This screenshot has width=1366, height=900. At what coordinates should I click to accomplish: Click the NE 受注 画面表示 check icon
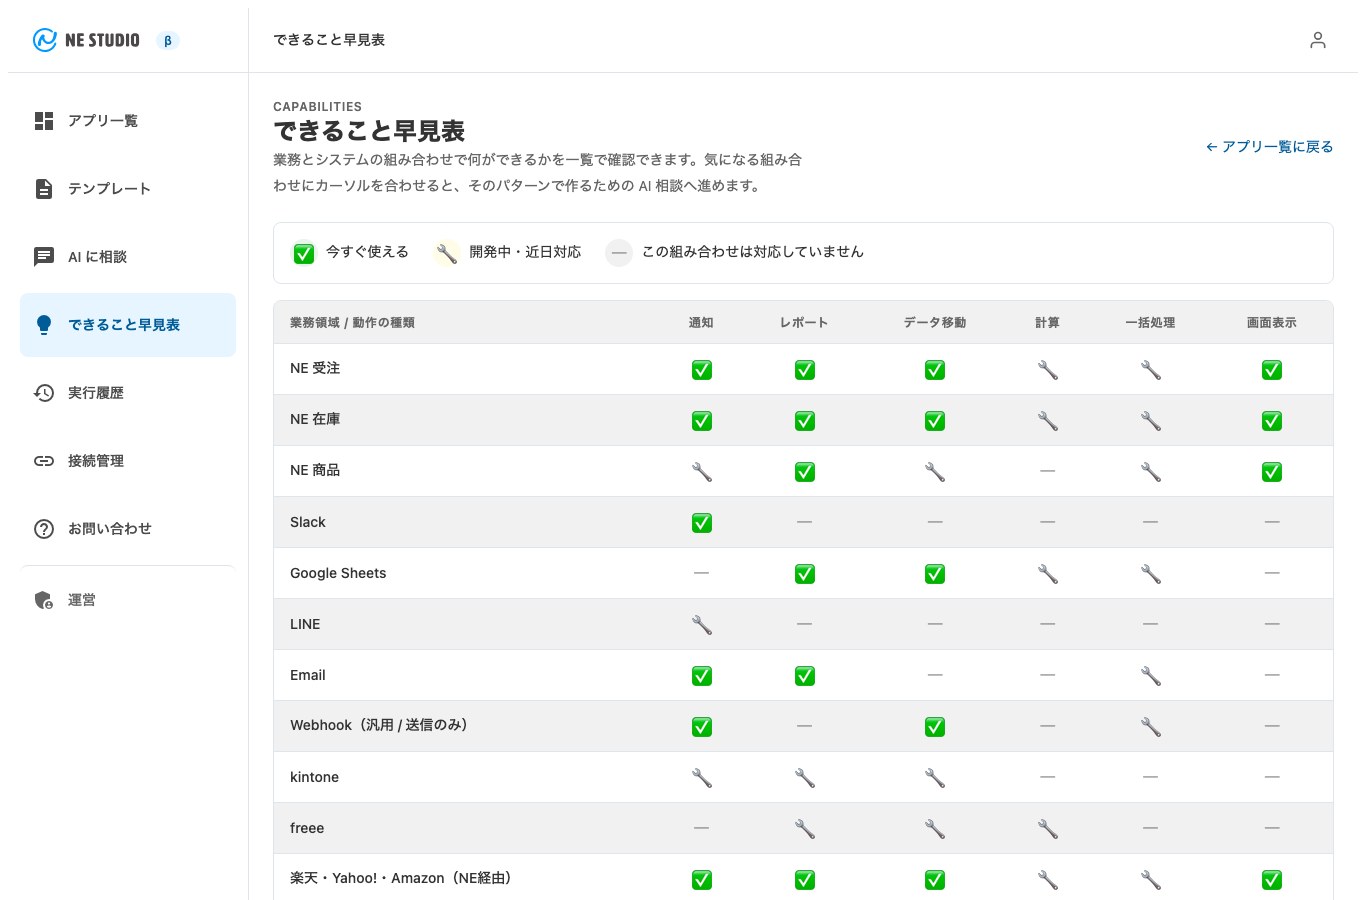[1272, 370]
